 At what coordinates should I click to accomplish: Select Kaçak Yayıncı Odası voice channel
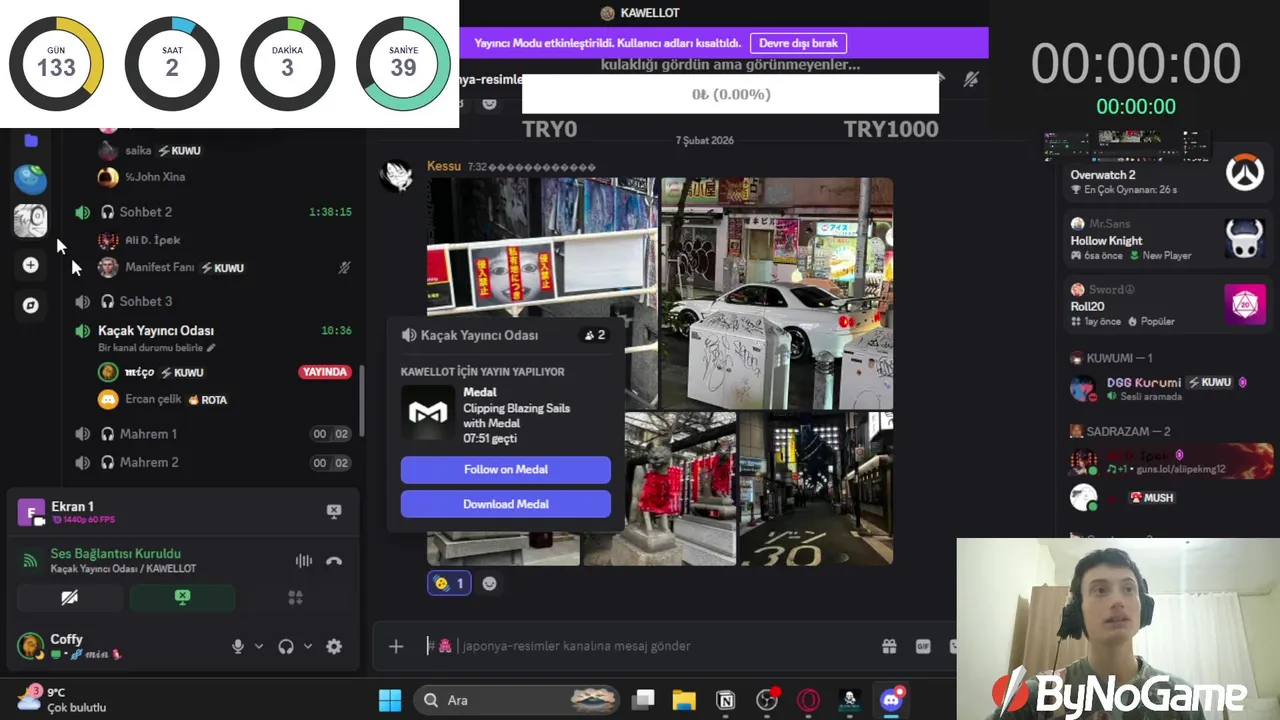click(156, 330)
